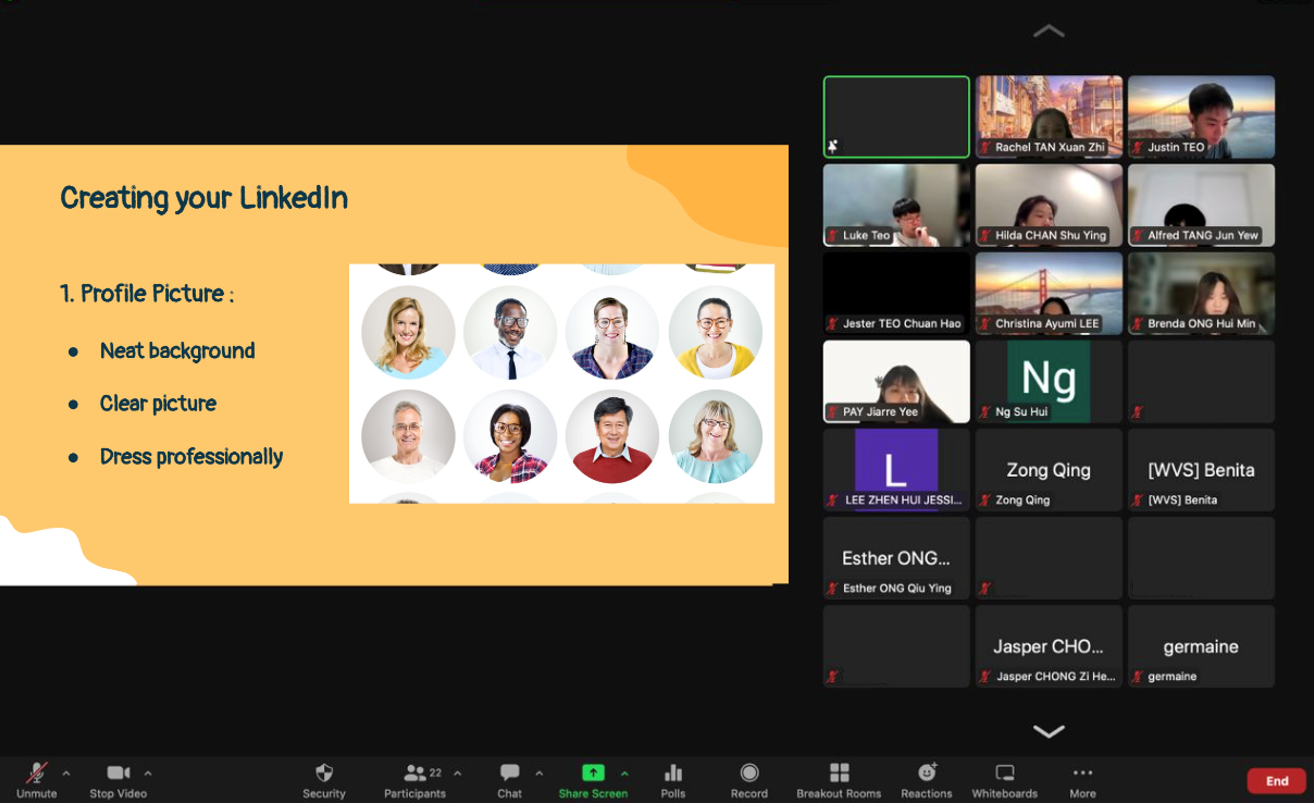Click the red End button
The image size is (1314, 803).
(1277, 781)
